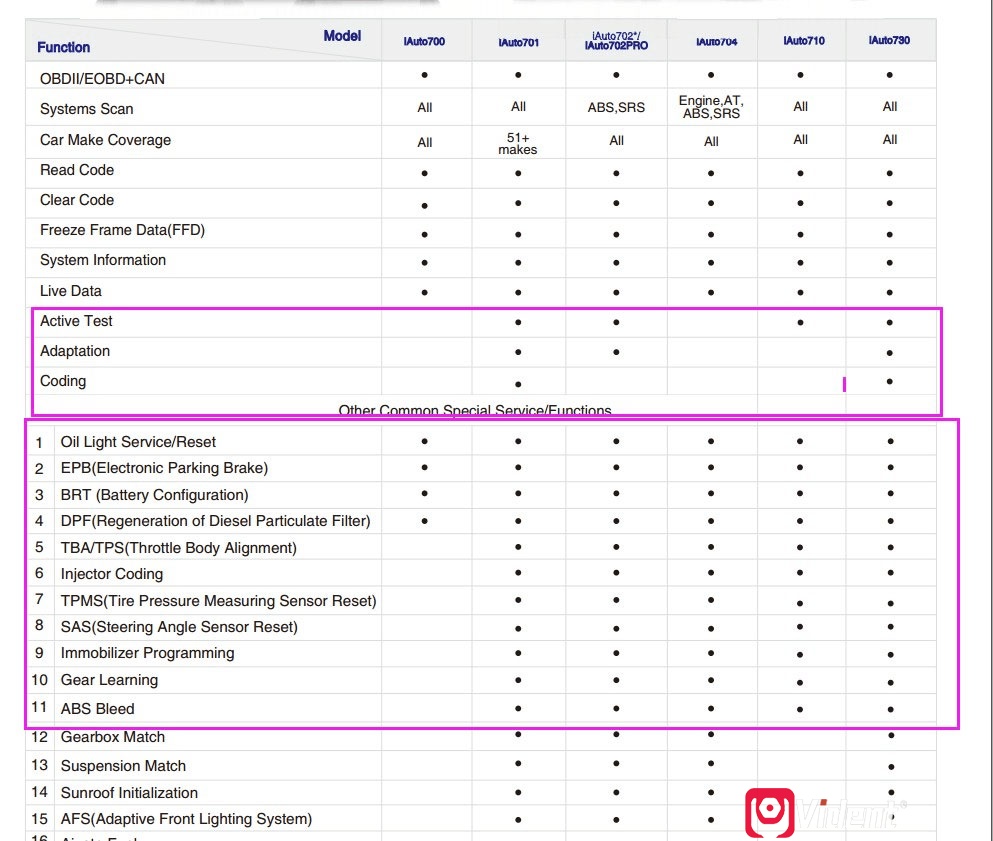Click the "Car Make Coverage" row label
993x841 pixels.
pos(105,140)
